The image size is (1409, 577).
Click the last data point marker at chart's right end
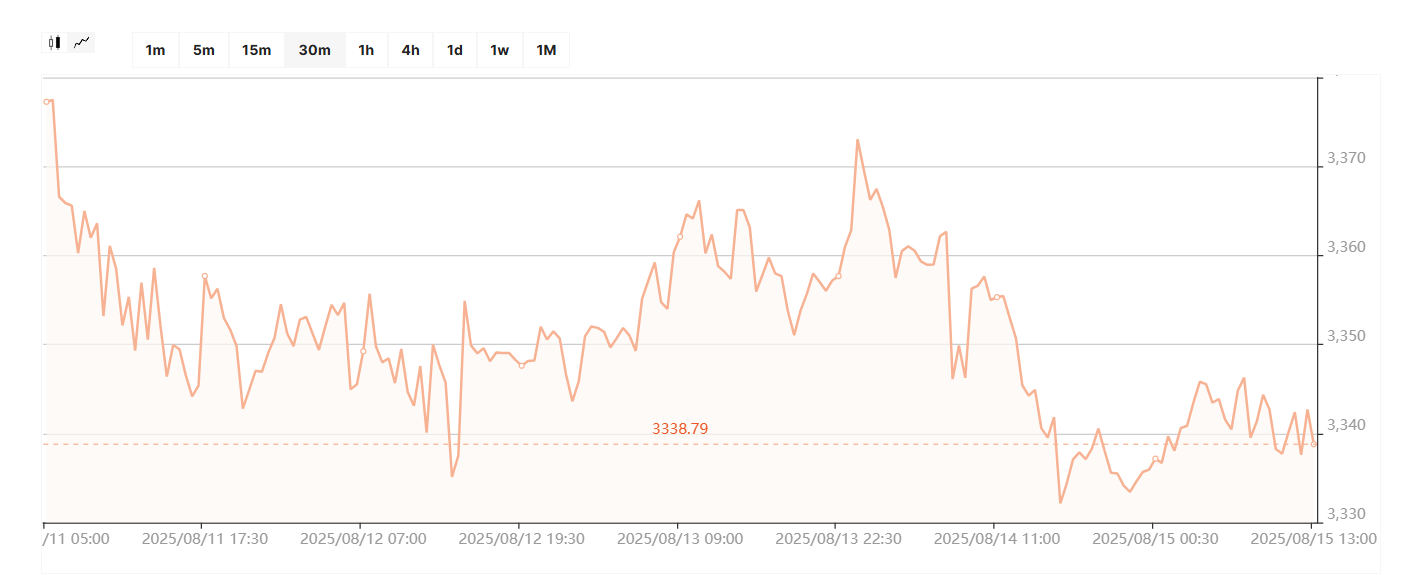coord(1313,444)
